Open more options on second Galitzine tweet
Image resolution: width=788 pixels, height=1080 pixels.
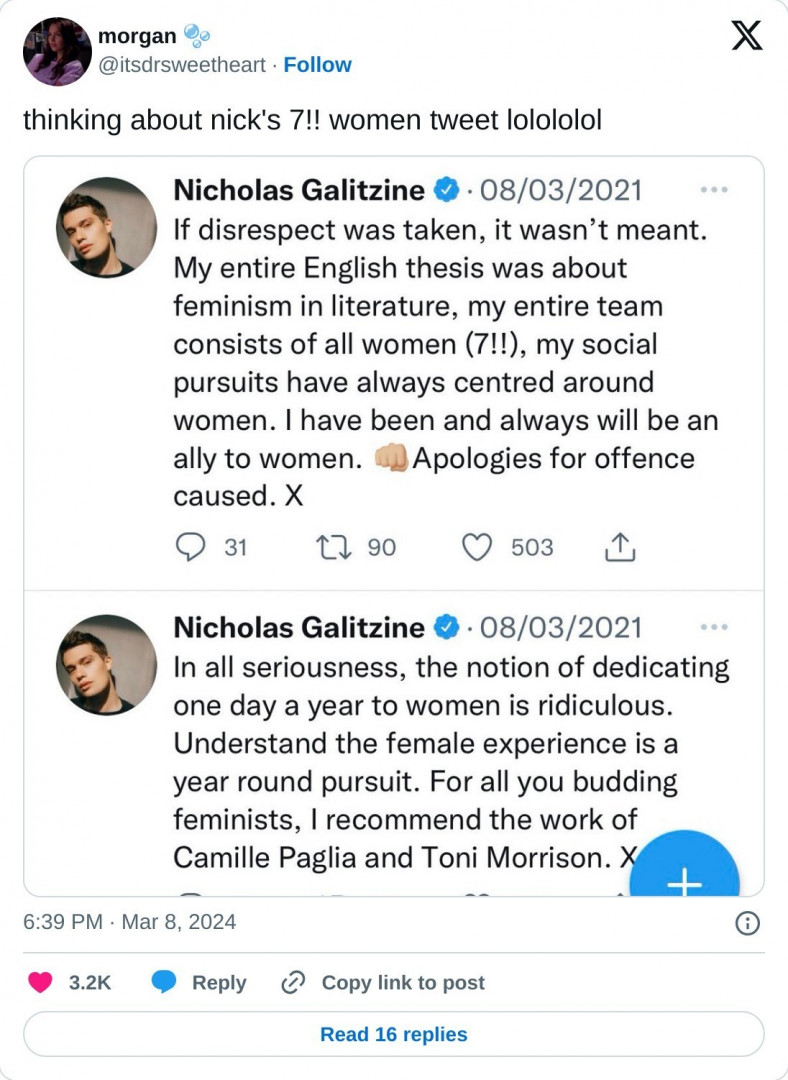click(714, 627)
